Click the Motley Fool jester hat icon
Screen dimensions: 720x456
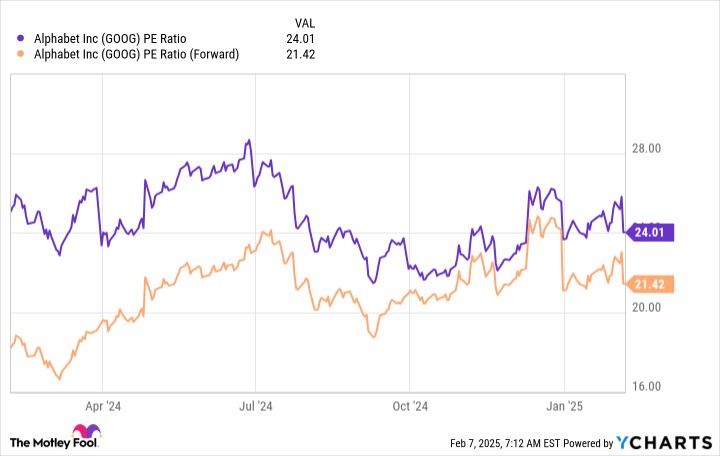click(x=86, y=431)
